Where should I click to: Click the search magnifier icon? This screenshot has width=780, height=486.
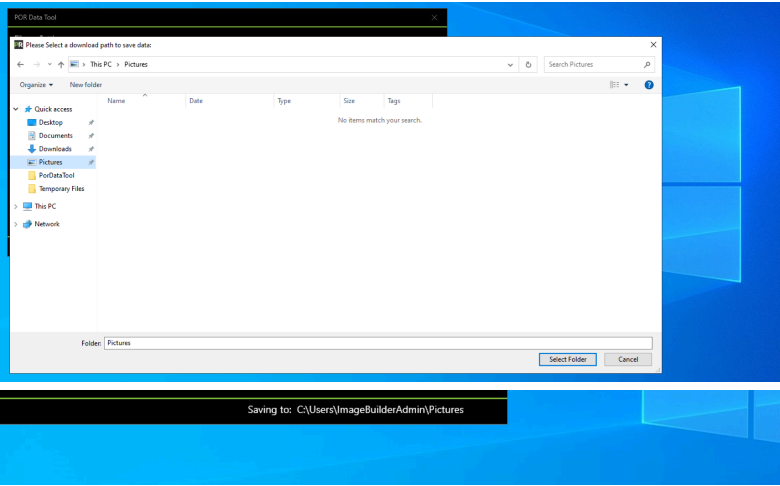pyautogui.click(x=647, y=64)
